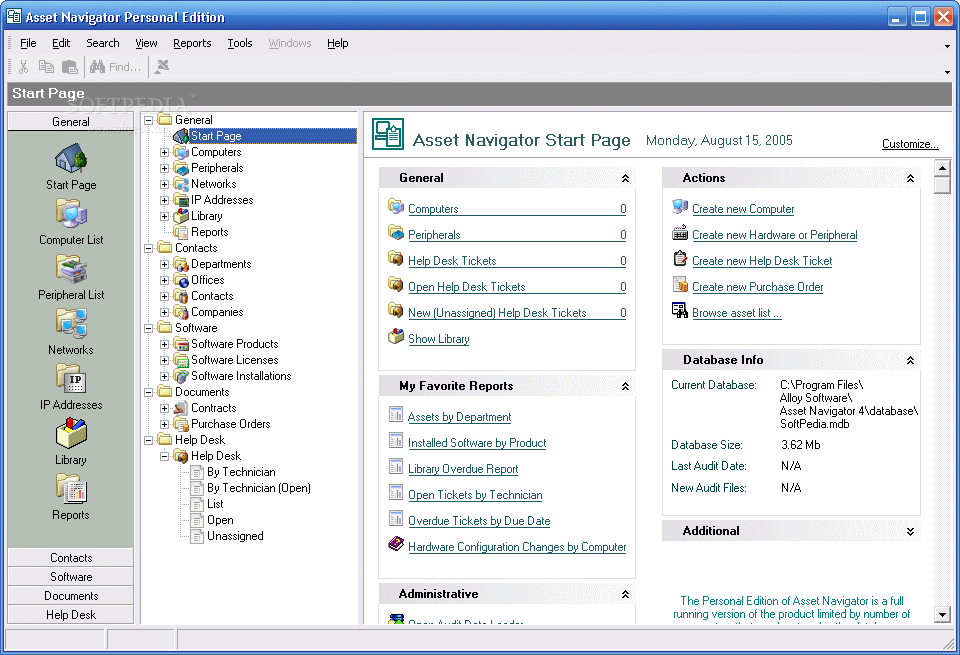The width and height of the screenshot is (960, 655).
Task: Select By Technician (Open) tree item
Action: [258, 488]
